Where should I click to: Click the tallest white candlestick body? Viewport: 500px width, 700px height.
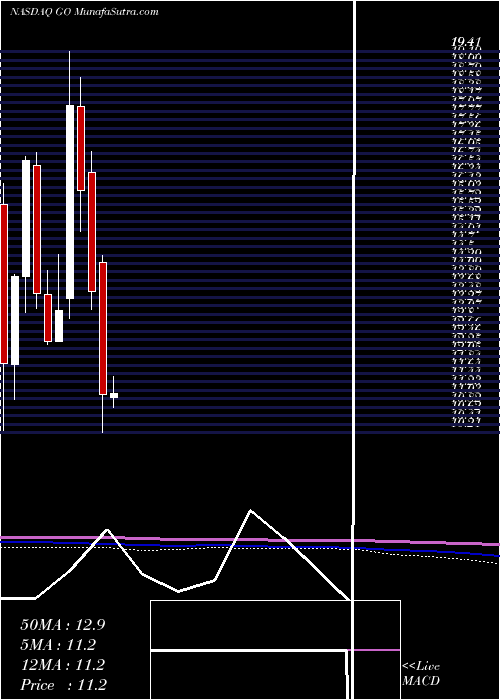pyautogui.click(x=70, y=202)
